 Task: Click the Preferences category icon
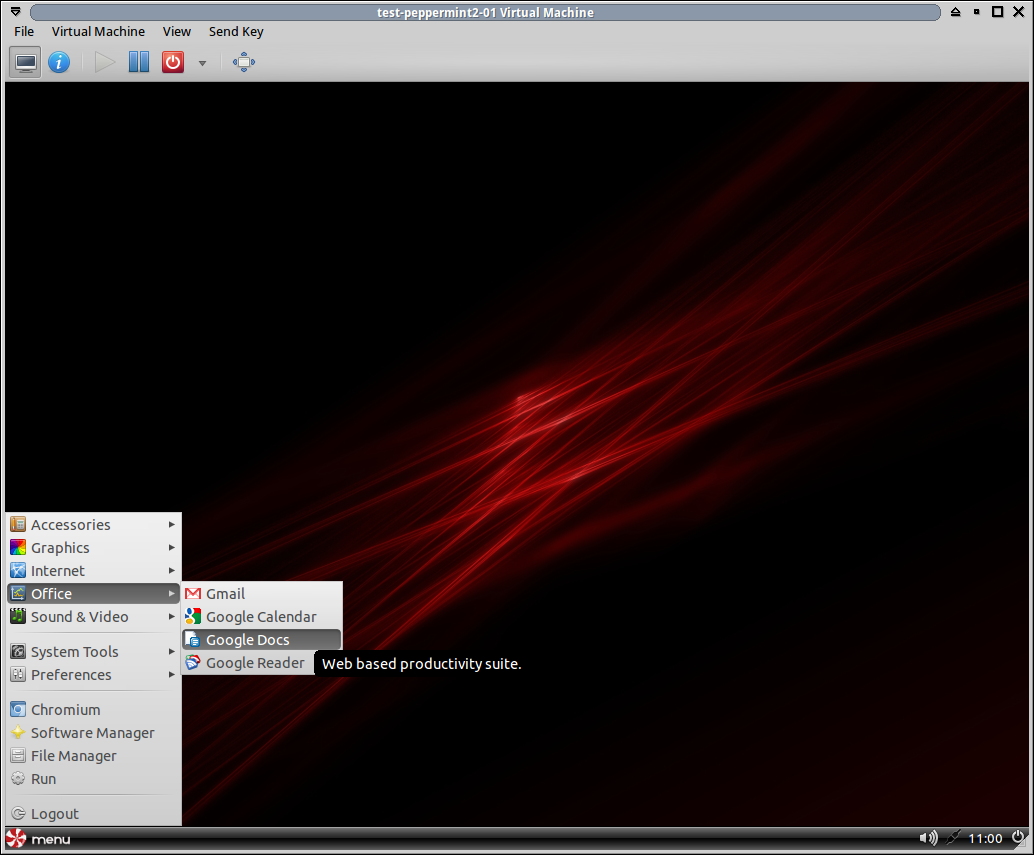click(18, 675)
